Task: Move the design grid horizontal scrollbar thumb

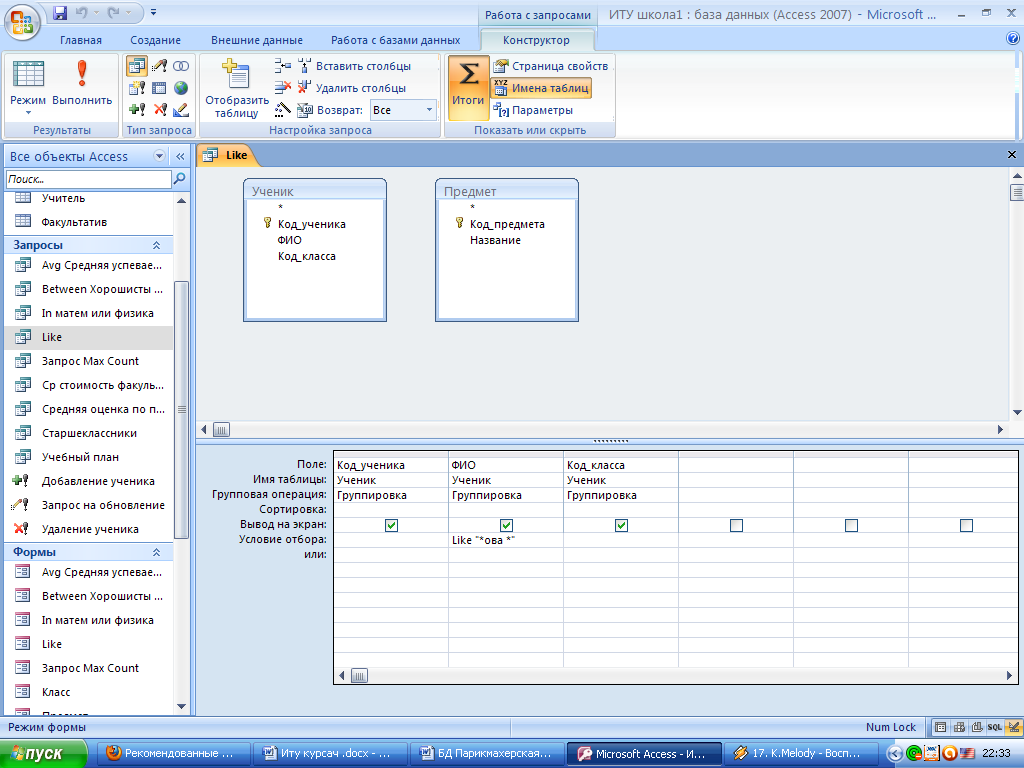Action: 359,675
